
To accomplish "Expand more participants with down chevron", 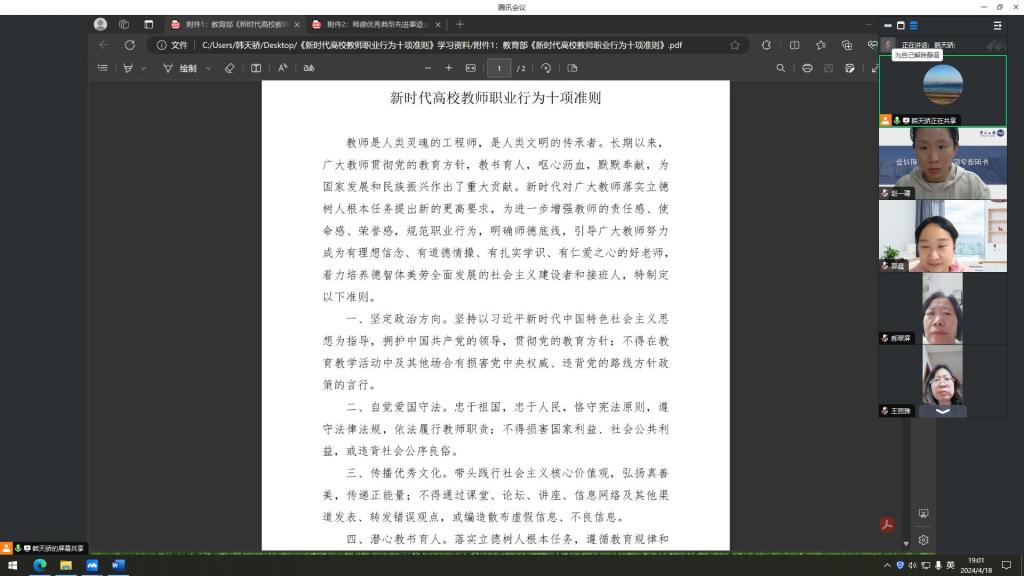I will tap(943, 410).
